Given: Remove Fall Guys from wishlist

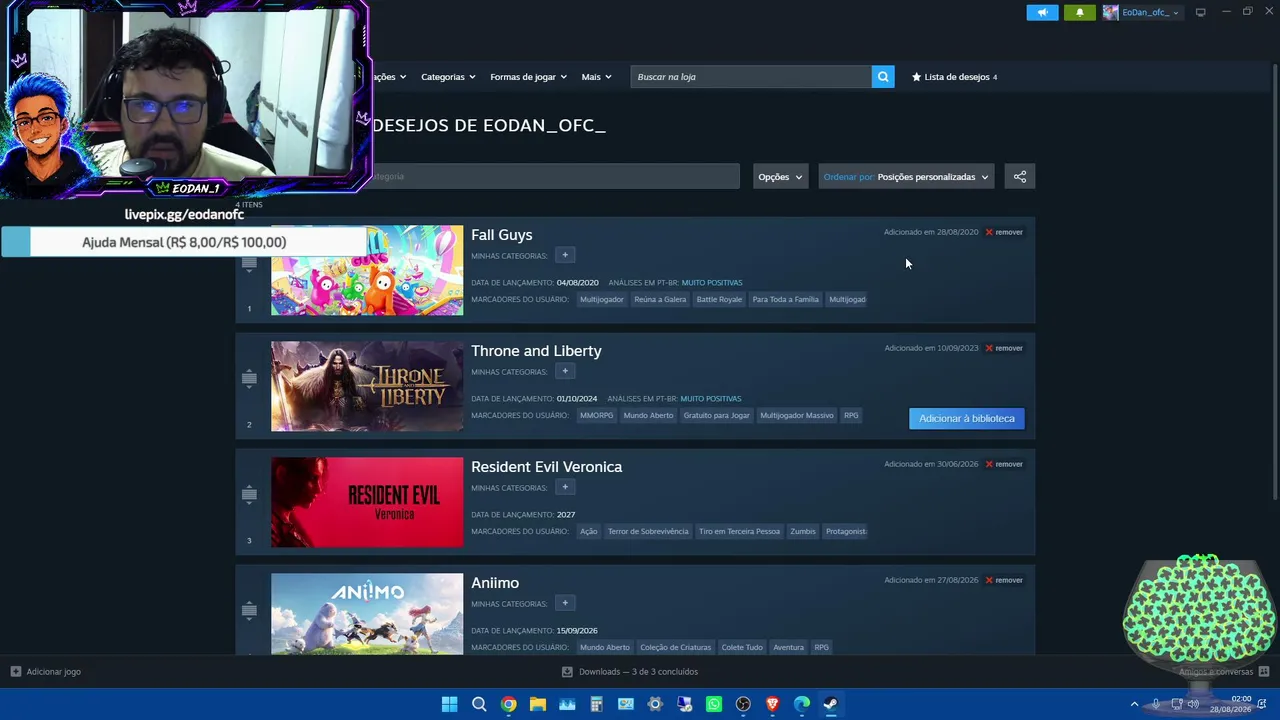Looking at the screenshot, I should click(x=1004, y=232).
